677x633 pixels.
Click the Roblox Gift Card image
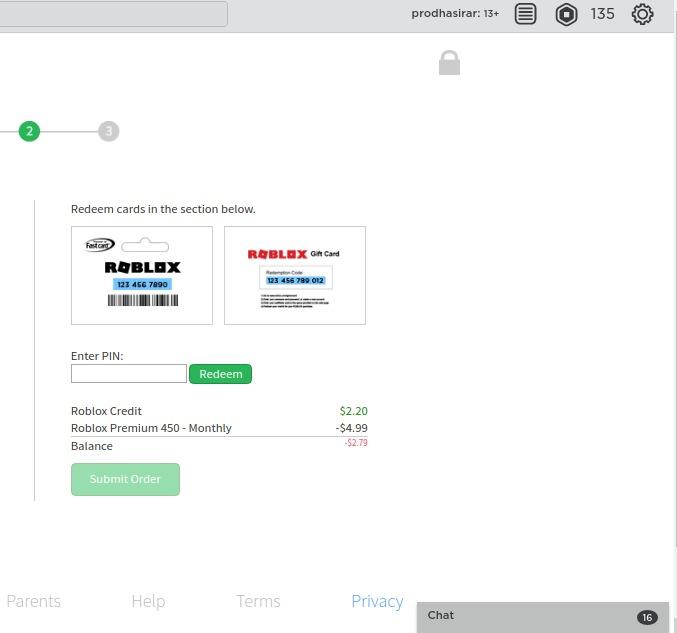click(294, 275)
